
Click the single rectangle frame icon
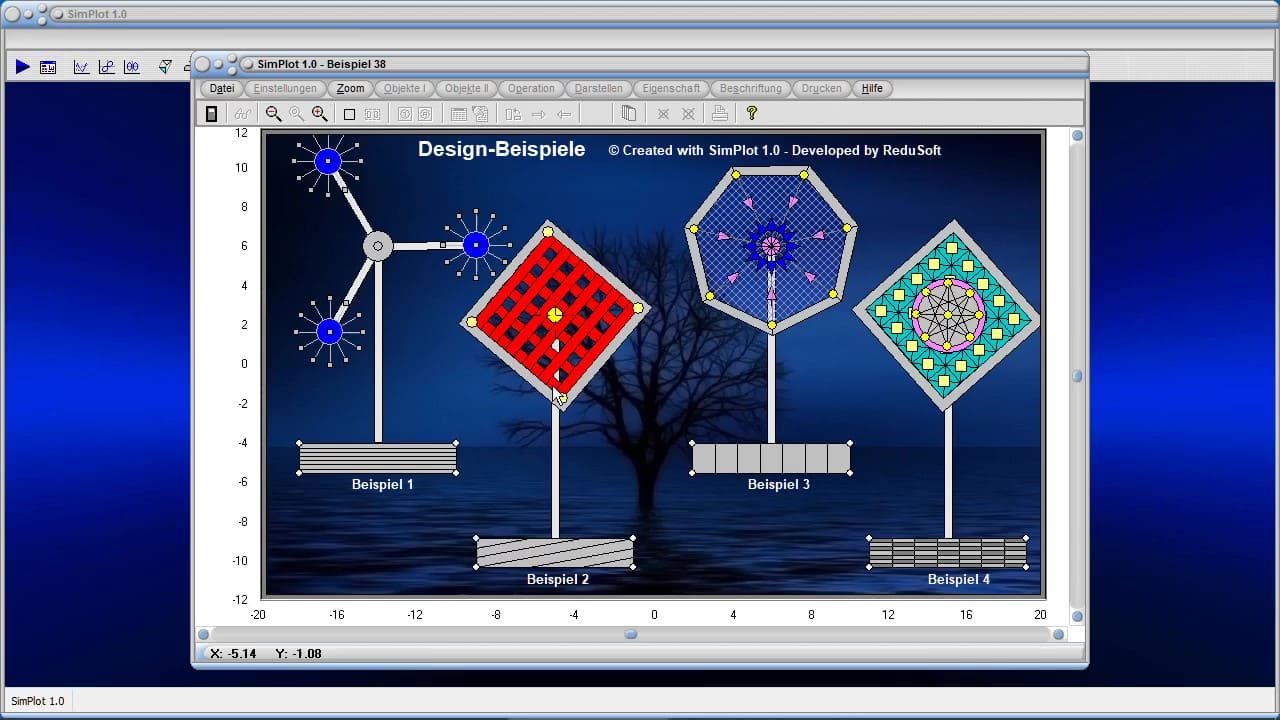point(349,114)
